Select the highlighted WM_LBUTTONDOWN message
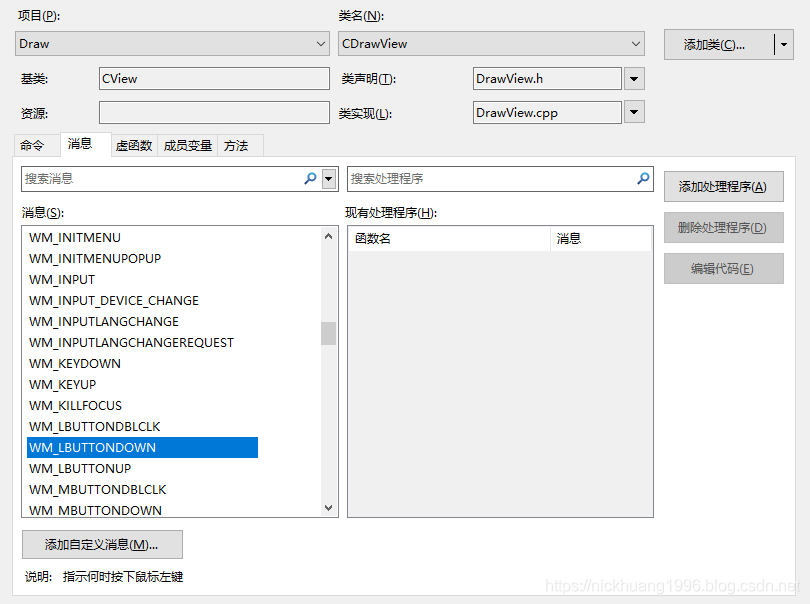The image size is (810, 604). click(143, 447)
